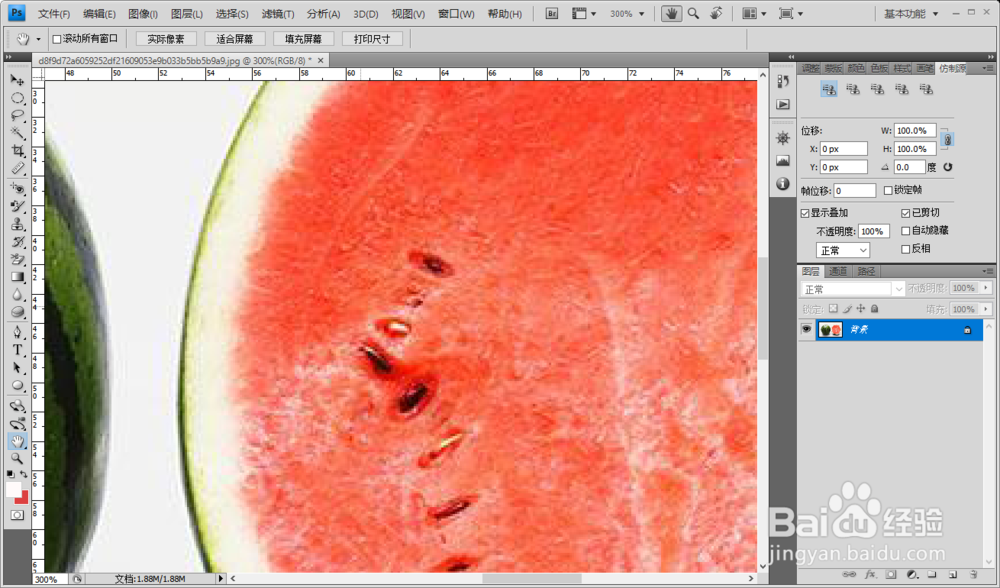Switch to the 路径 tab

(866, 271)
